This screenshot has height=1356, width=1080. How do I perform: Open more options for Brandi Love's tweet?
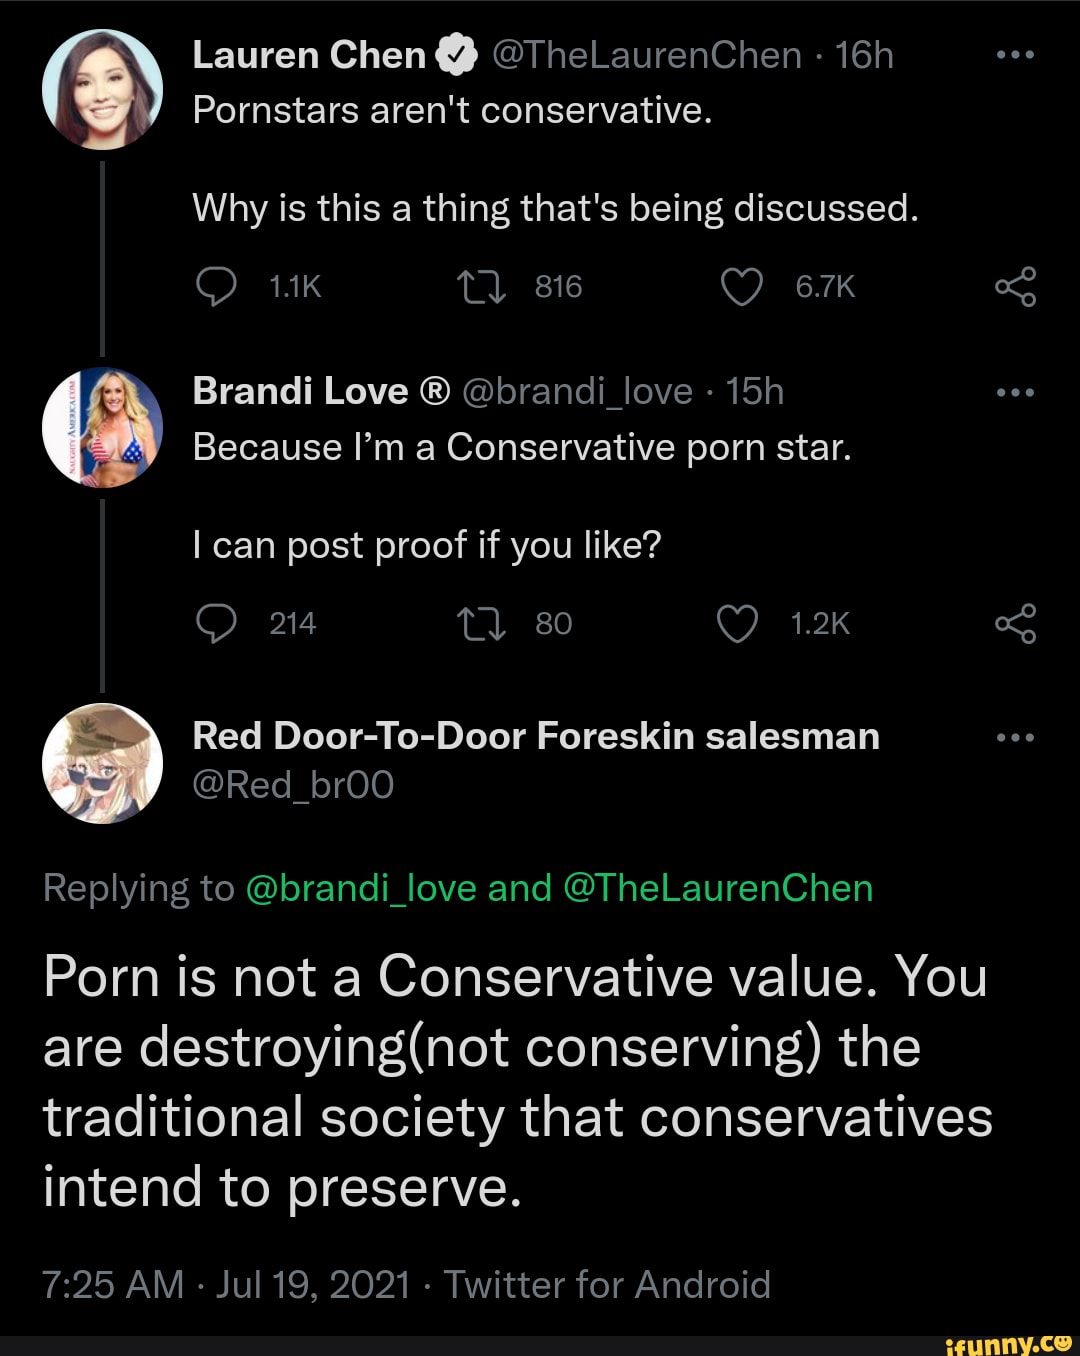click(x=1015, y=392)
